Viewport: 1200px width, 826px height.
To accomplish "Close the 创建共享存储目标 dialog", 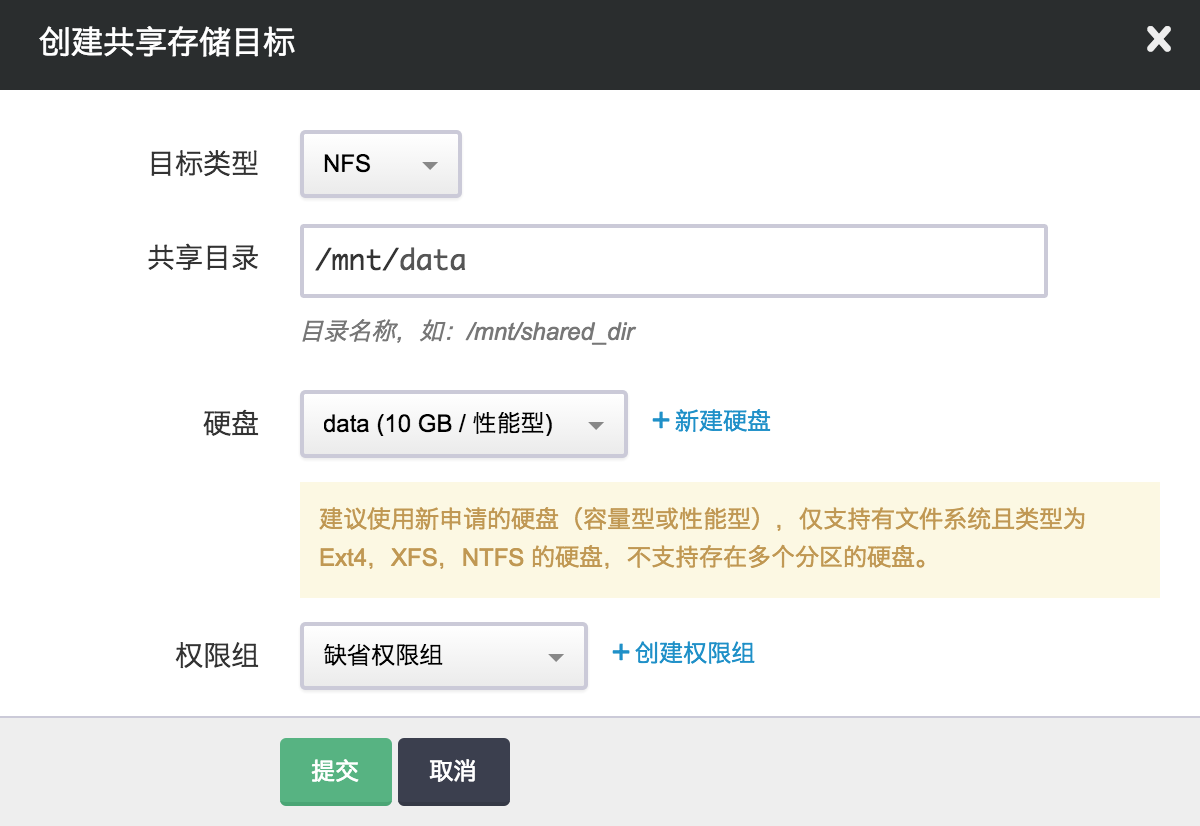I will [x=1158, y=40].
